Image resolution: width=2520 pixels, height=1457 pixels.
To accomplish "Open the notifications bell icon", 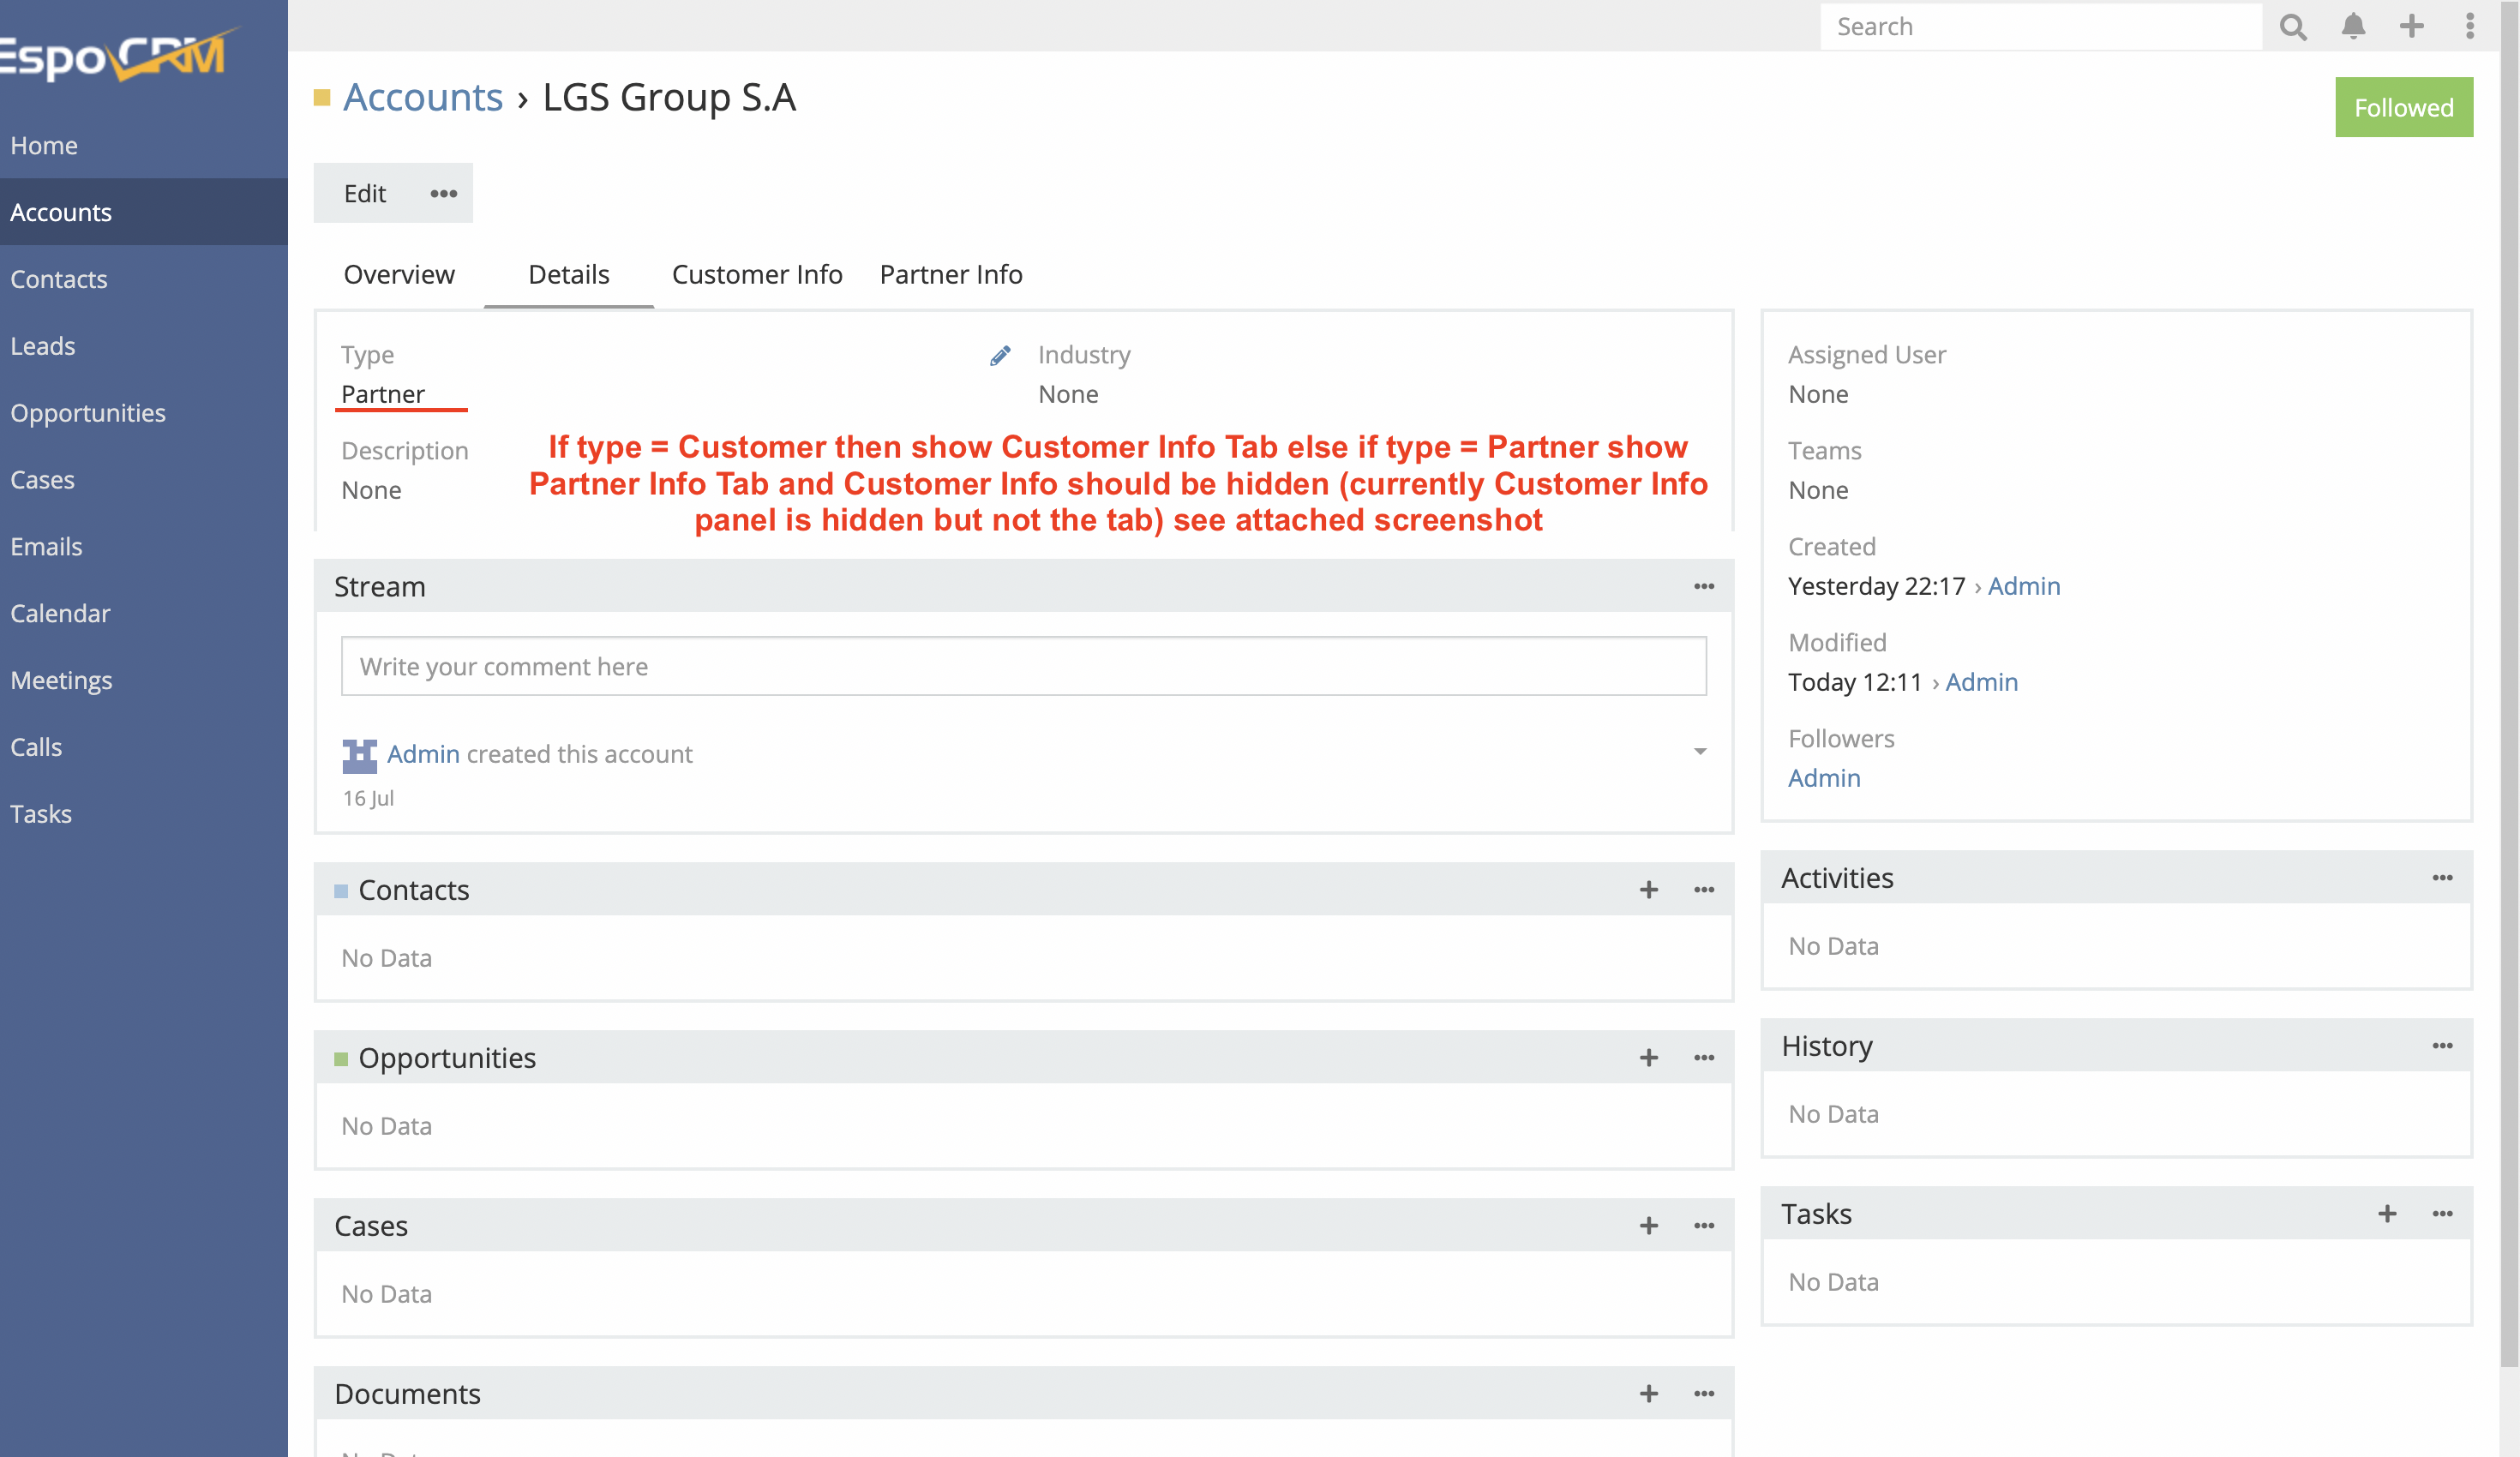I will (2353, 26).
